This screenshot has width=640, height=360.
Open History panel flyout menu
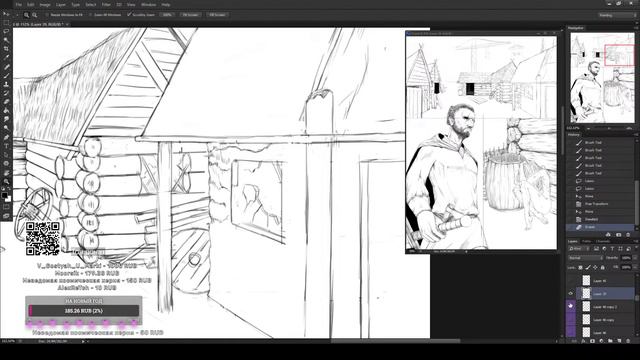(636, 135)
